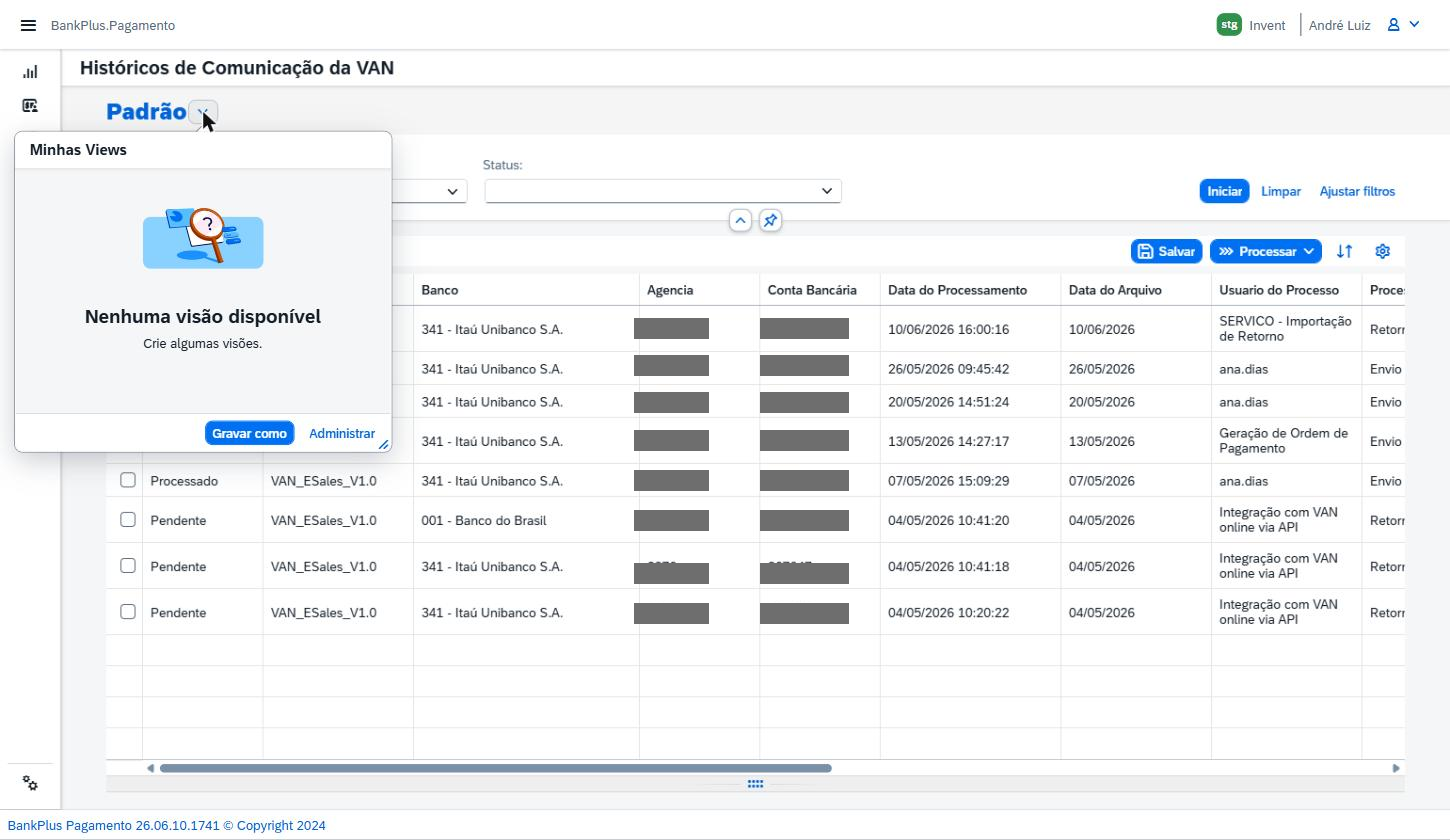Click the Data do Processamento column header
This screenshot has width=1450, height=840.
970,290
